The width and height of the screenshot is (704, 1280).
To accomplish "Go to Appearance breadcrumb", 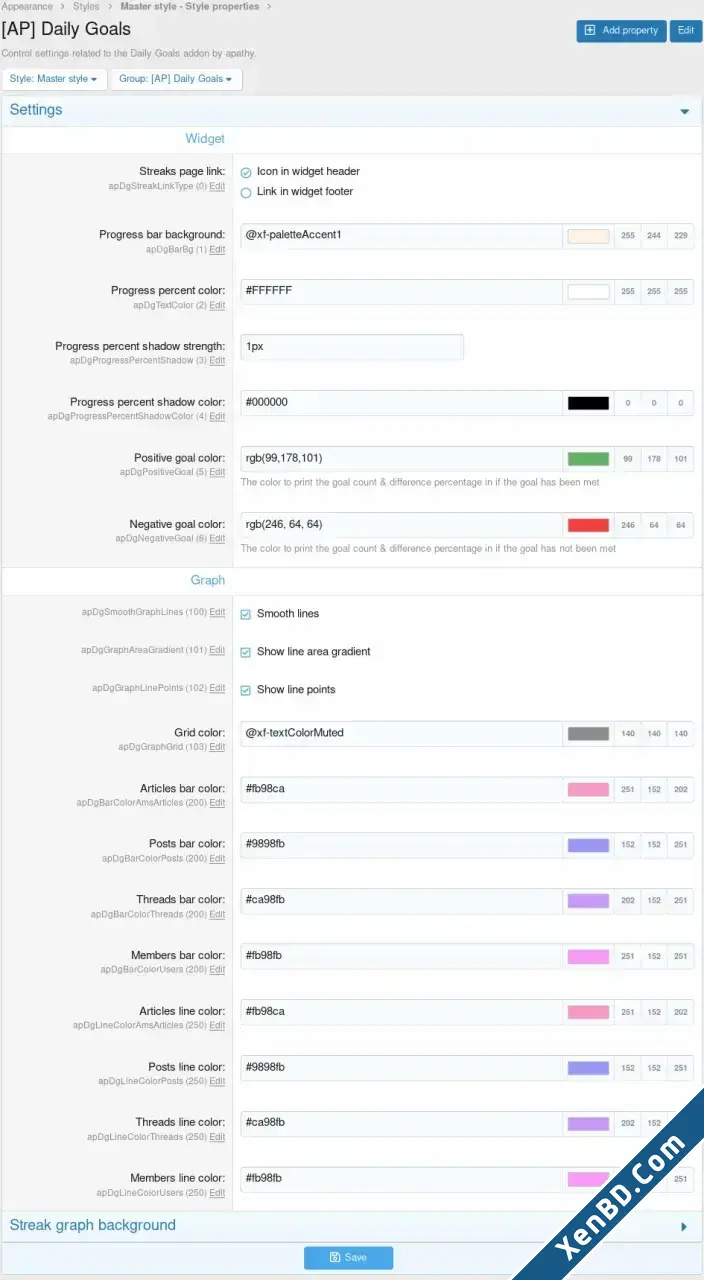I will (x=27, y=6).
